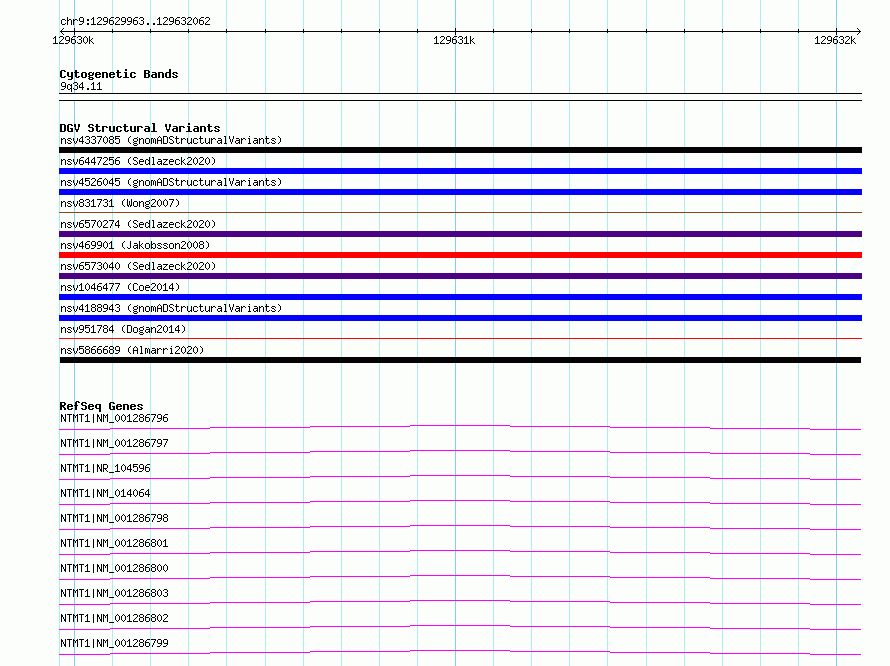This screenshot has height=666, width=890.
Task: Select the blue bar under nsv4526045
Action: click(460, 192)
